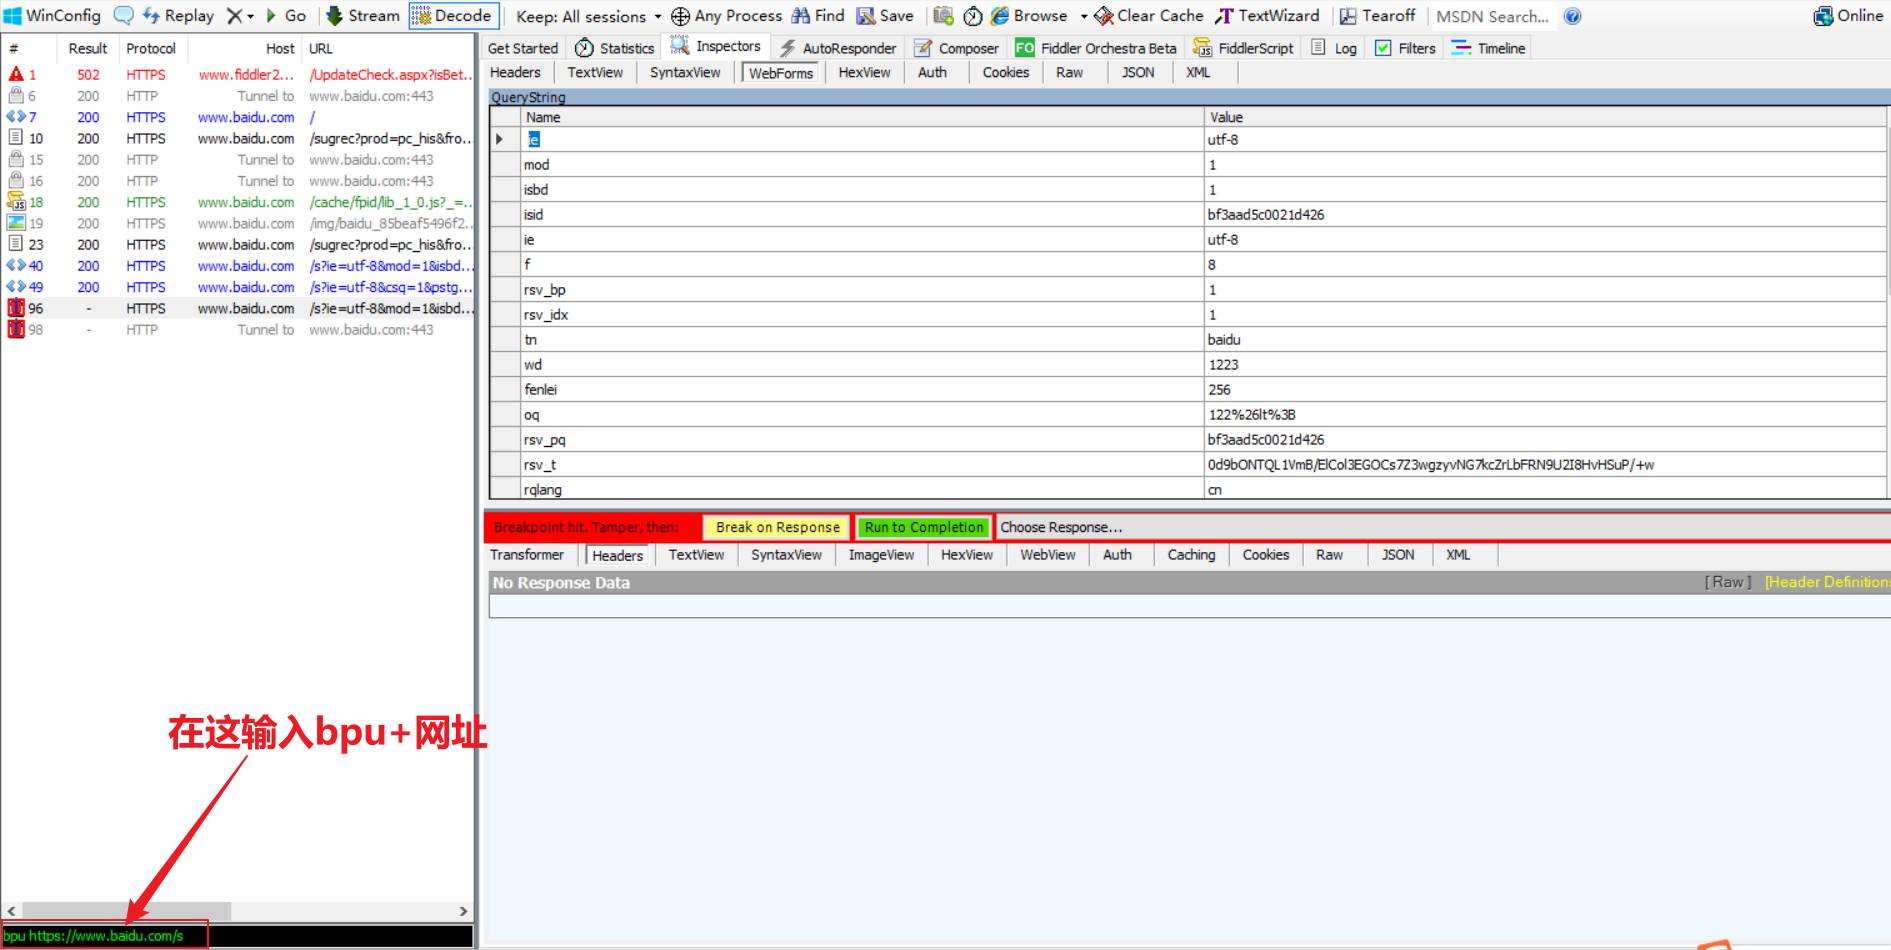Viewport: 1891px width, 950px height.
Task: Click the Protocol column header
Action: (151, 48)
